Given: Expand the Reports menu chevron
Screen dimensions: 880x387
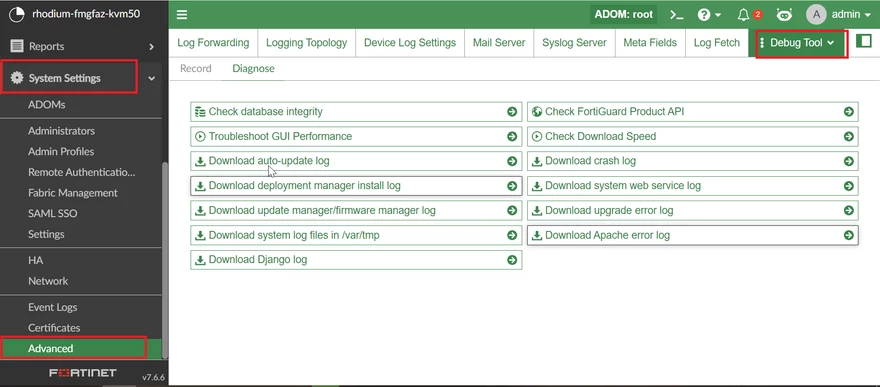Looking at the screenshot, I should (x=151, y=47).
